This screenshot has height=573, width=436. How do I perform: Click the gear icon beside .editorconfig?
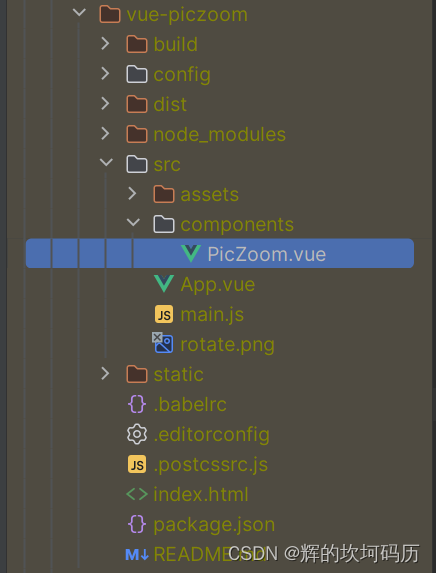click(x=137, y=434)
